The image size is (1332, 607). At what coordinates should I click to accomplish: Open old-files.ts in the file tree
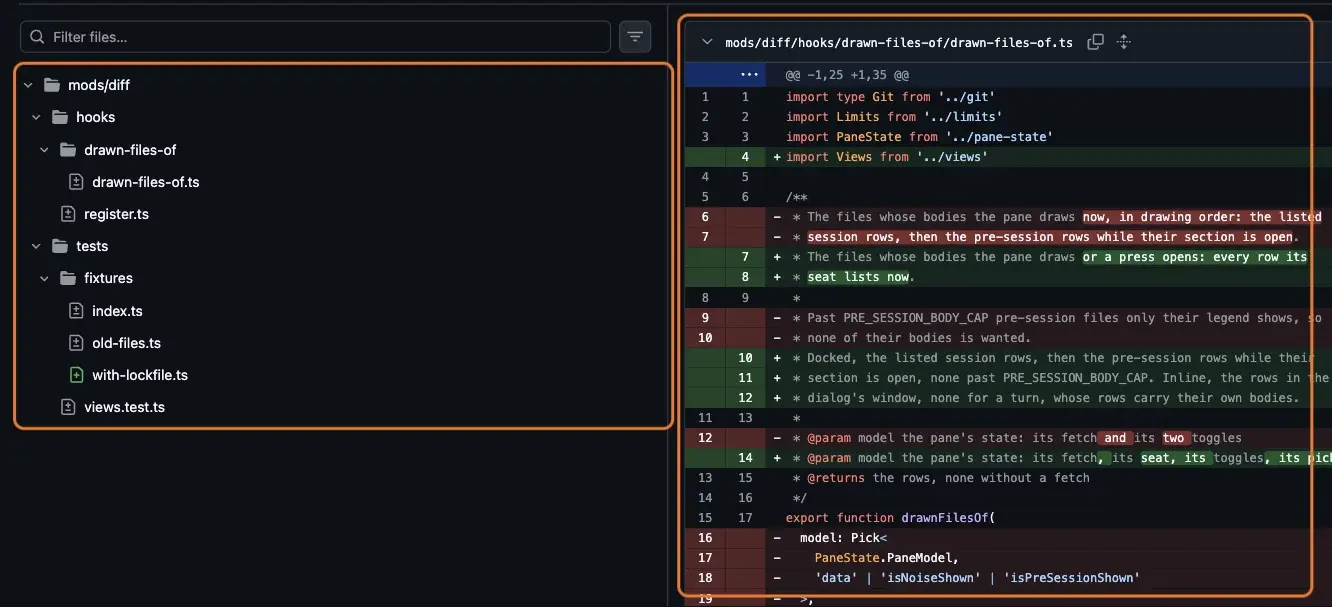126,343
